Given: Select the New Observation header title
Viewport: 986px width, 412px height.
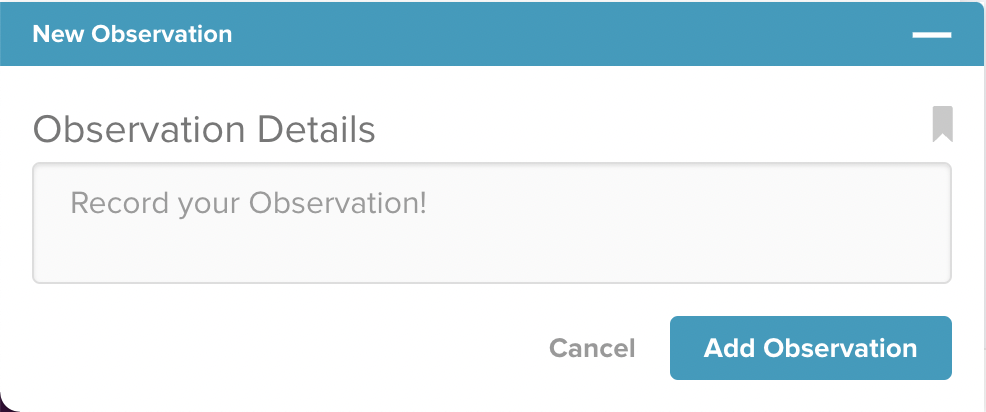Looking at the screenshot, I should [x=132, y=34].
